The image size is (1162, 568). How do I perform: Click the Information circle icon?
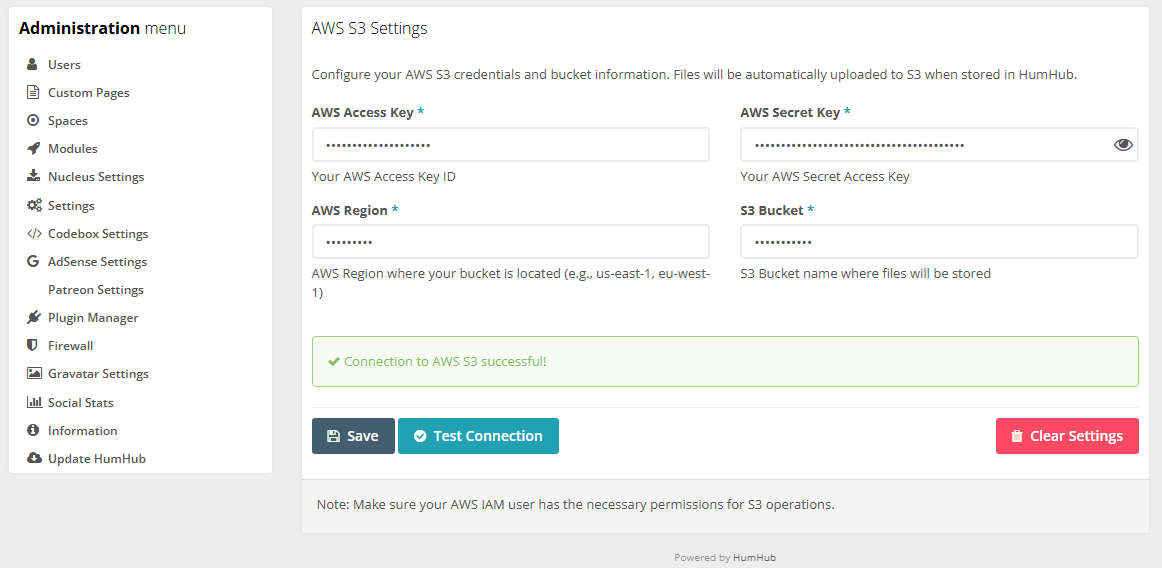tap(33, 430)
